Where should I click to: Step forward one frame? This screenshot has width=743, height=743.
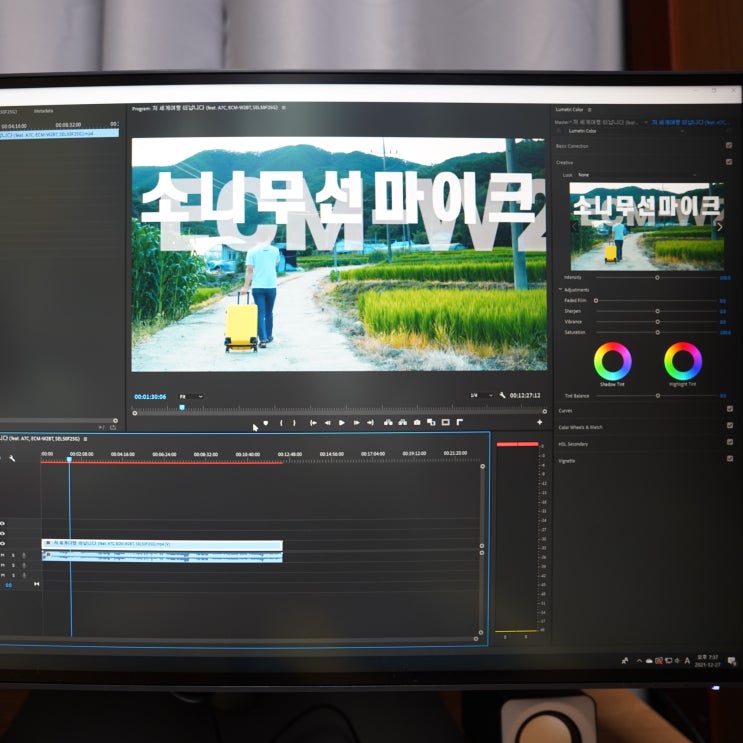[x=356, y=423]
